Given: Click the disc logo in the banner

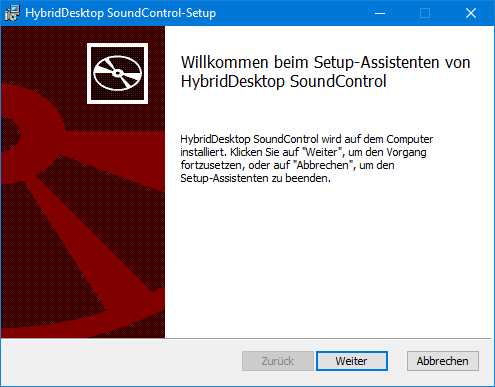Looking at the screenshot, I should (x=117, y=73).
